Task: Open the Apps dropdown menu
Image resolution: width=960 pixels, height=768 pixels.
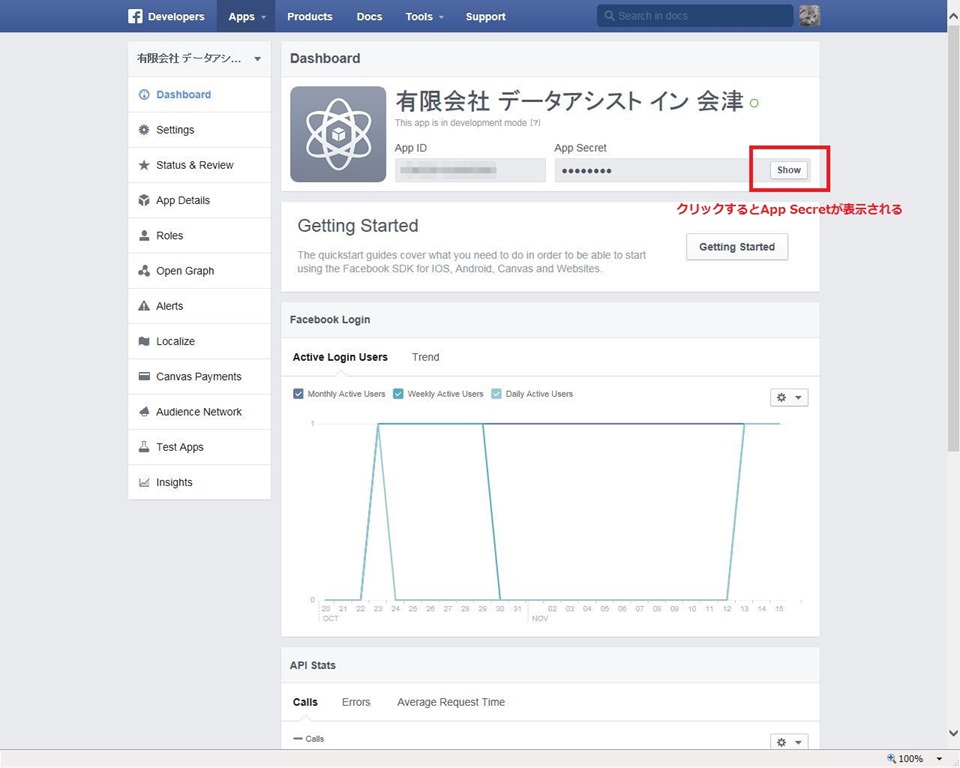Action: tap(246, 17)
